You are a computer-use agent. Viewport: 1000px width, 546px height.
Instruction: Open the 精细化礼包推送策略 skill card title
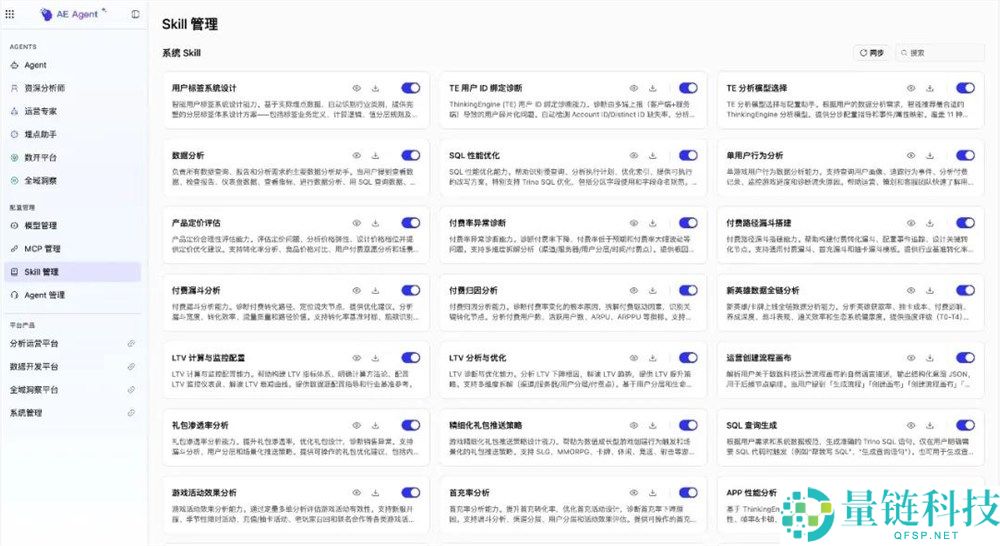pos(486,425)
